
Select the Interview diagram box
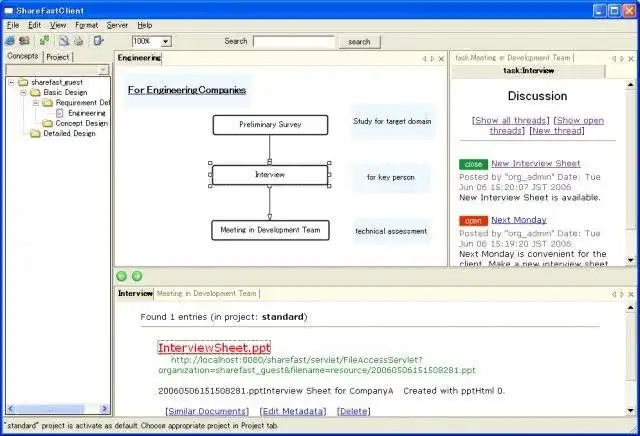270,175
